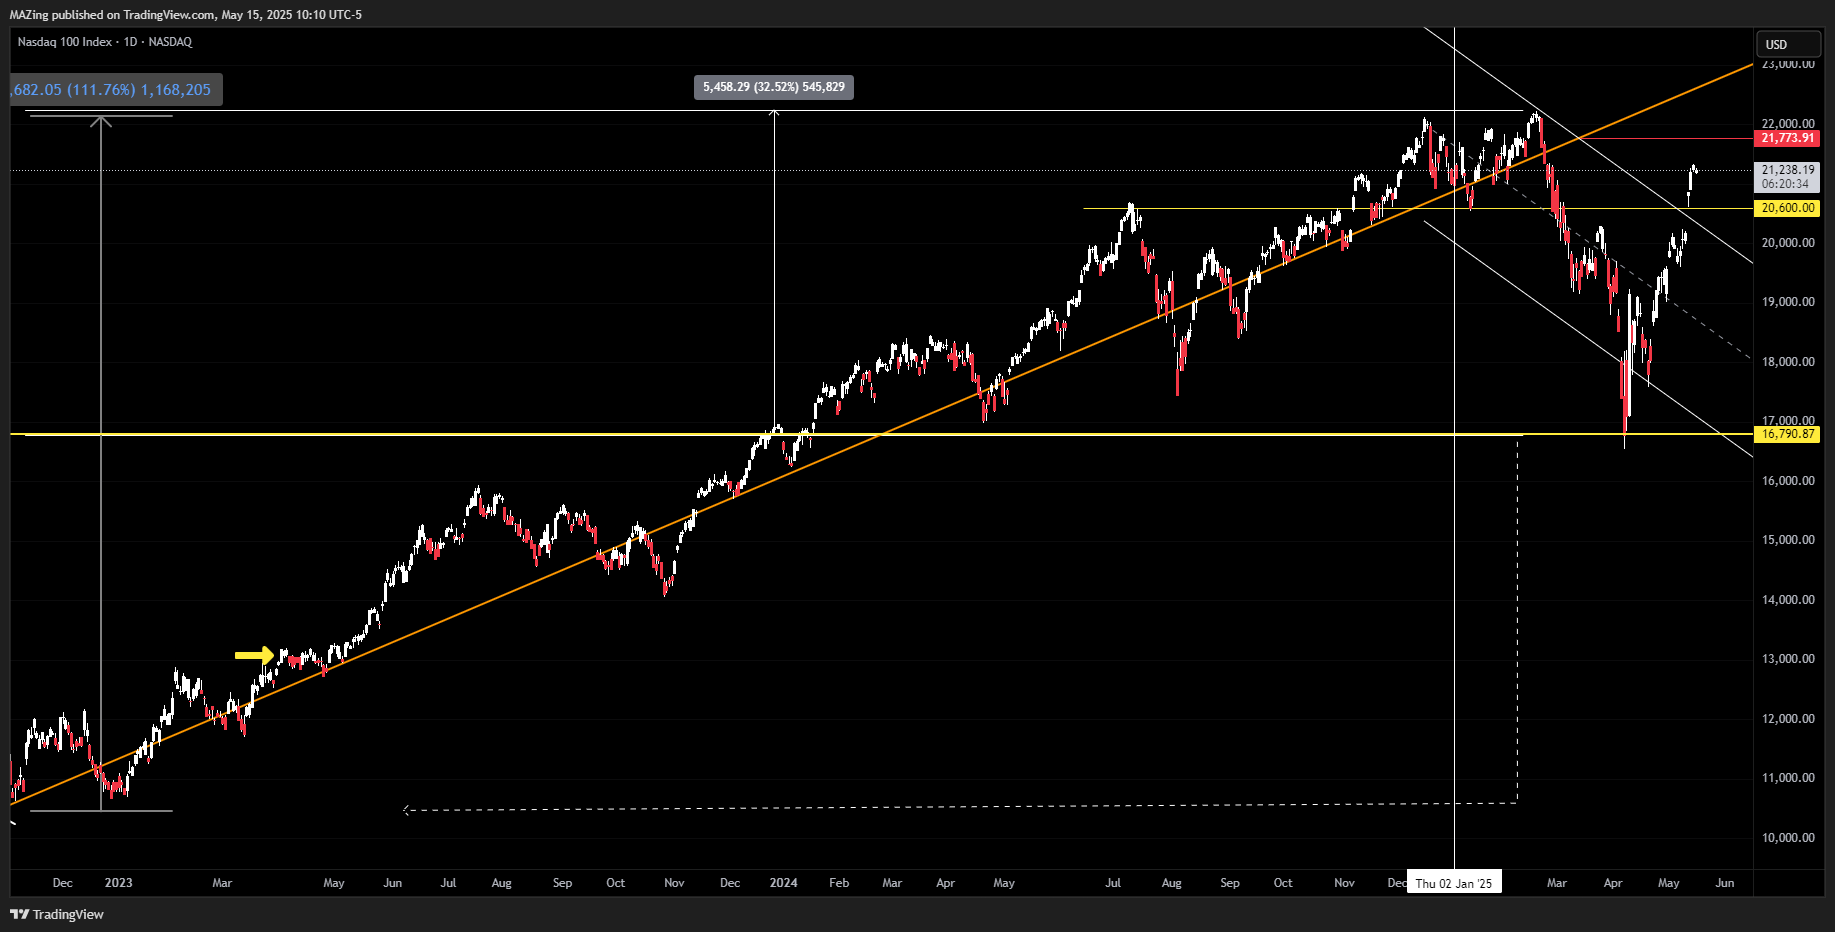Viewport: 1835px width, 932px height.
Task: Click the yellow 16,790.87 price label
Action: (1787, 434)
